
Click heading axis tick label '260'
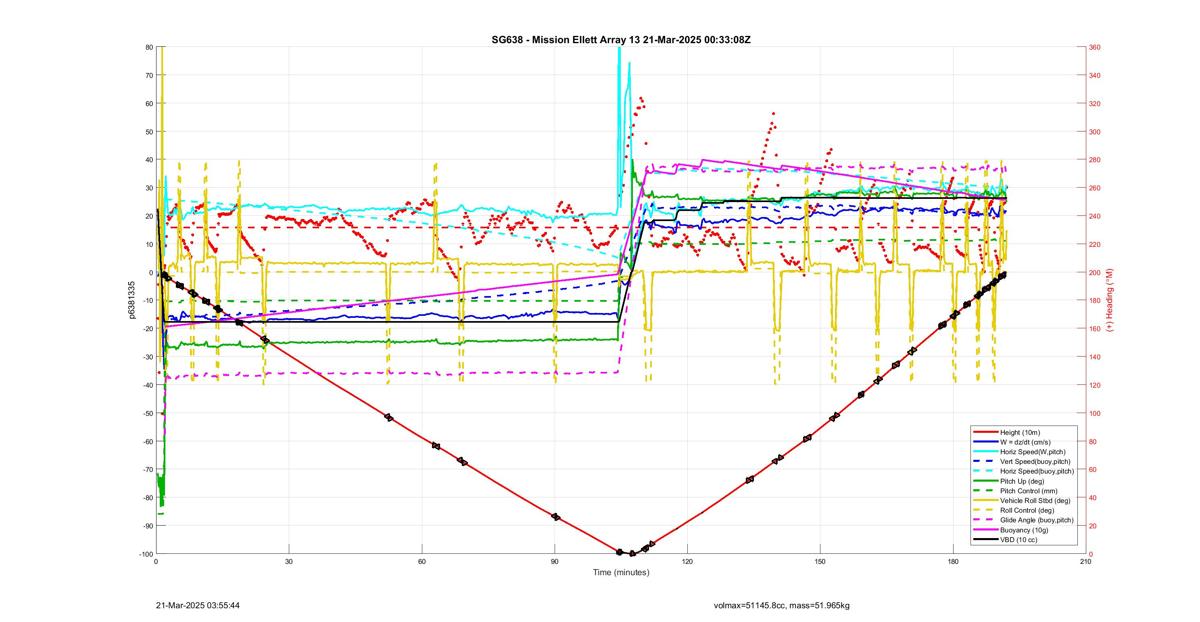(1094, 188)
